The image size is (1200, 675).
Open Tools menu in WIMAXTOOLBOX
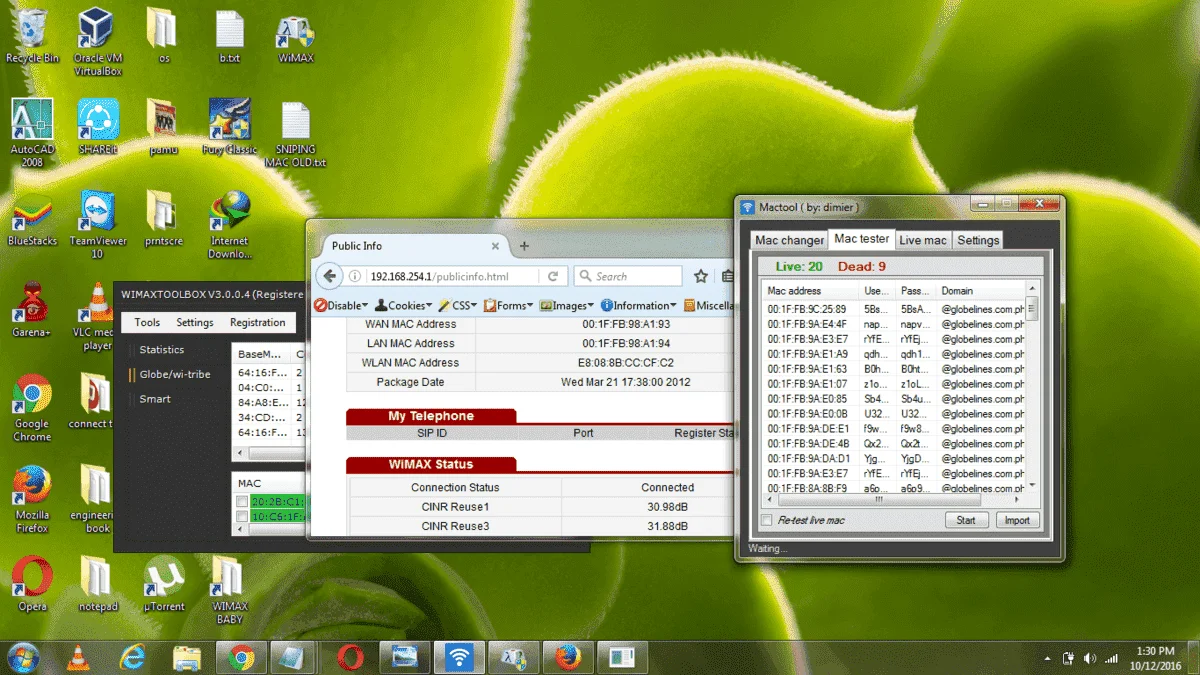[x=147, y=322]
